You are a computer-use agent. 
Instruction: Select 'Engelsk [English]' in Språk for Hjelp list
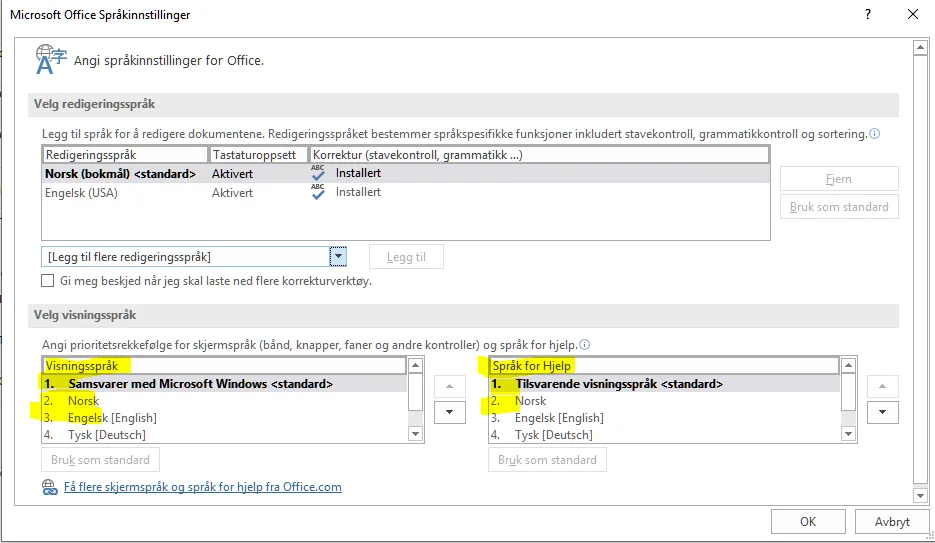coord(665,418)
